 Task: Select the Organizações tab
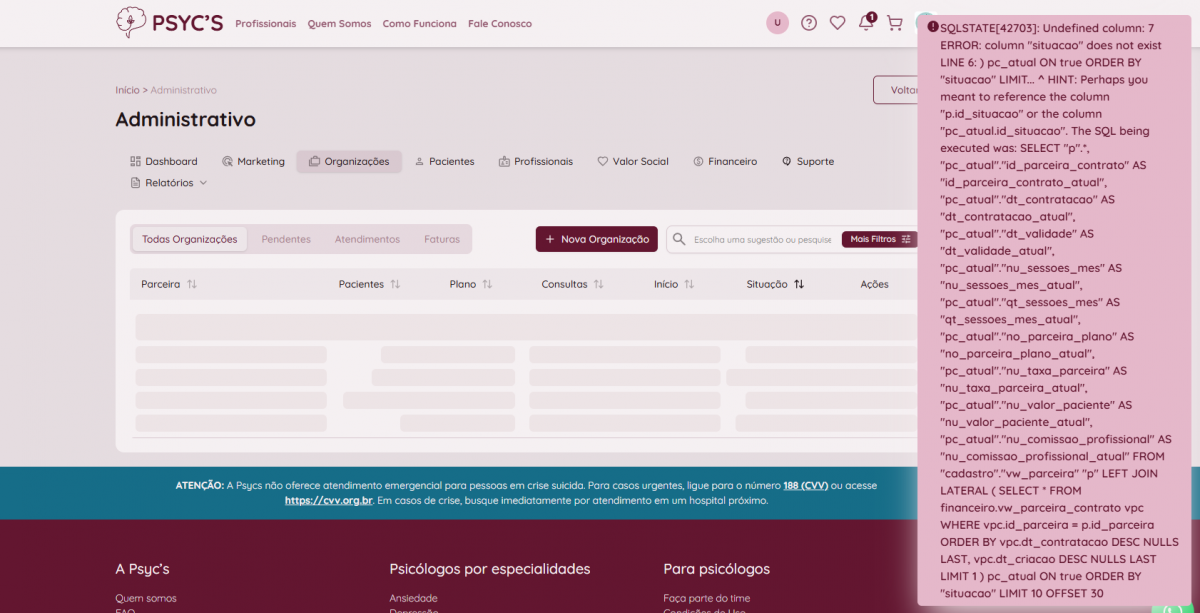tap(349, 161)
